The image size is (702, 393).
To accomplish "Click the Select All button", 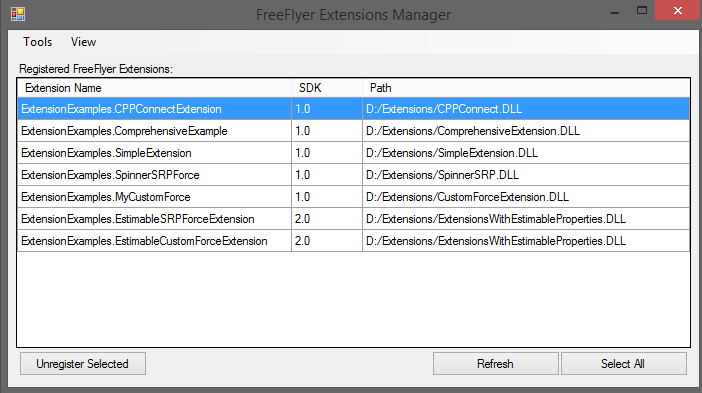I will click(x=623, y=363).
